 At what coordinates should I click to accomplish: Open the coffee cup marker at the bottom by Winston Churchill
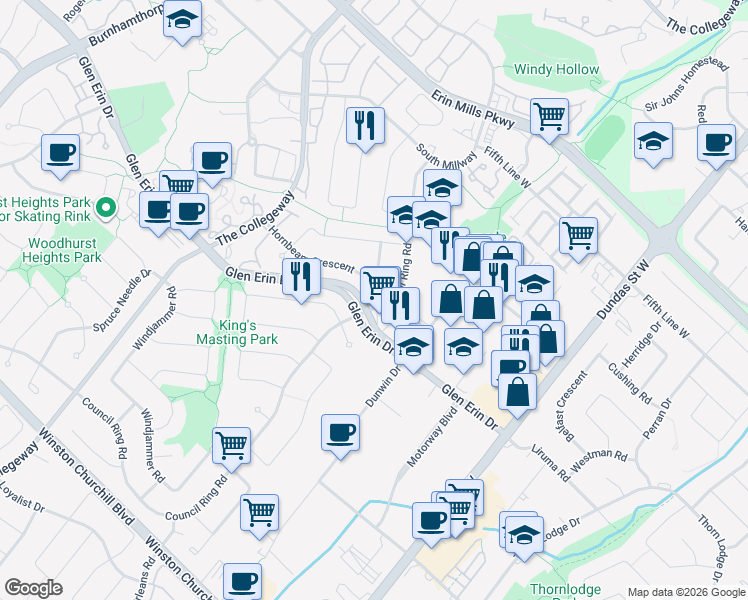pos(242,581)
